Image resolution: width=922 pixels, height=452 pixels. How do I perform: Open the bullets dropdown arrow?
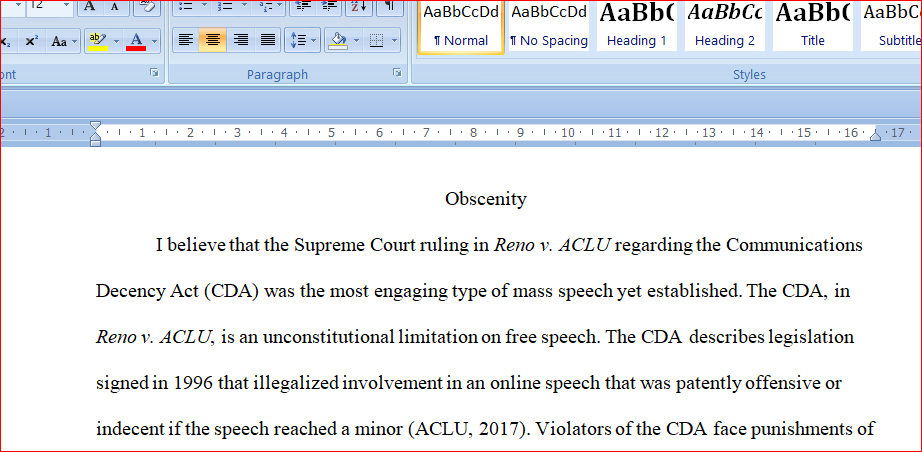pos(204,6)
